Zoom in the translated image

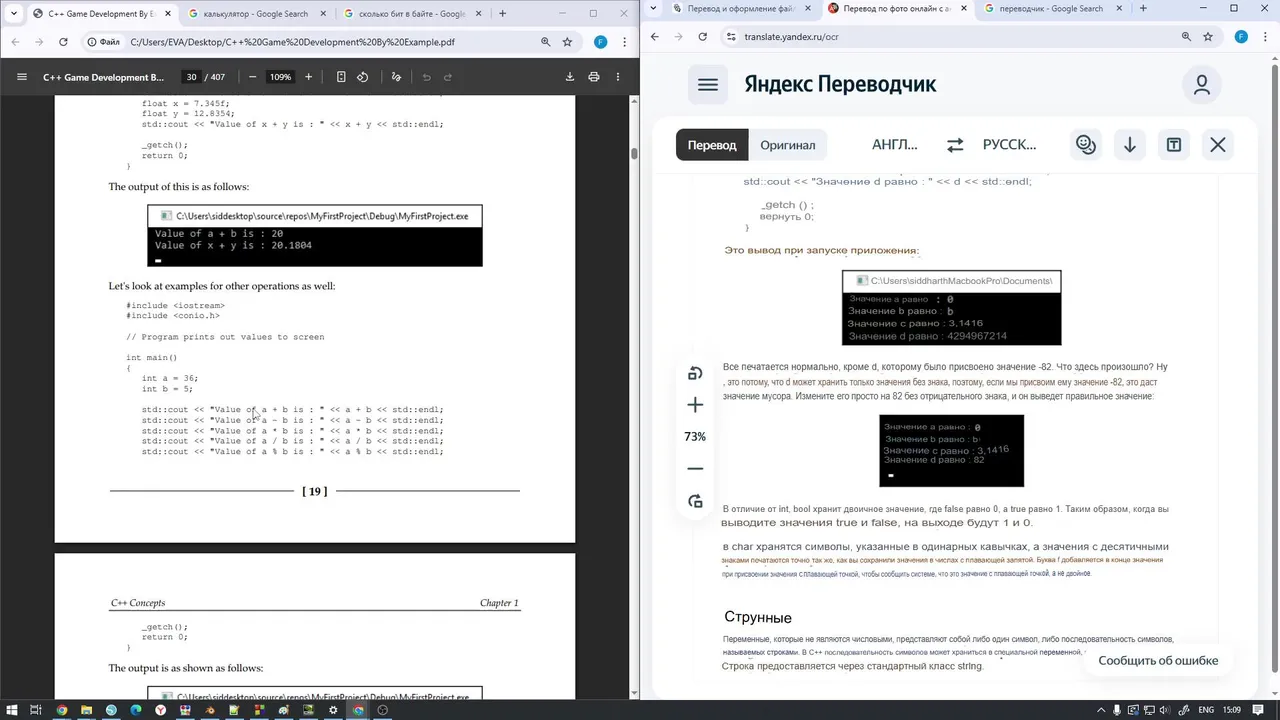tap(695, 405)
